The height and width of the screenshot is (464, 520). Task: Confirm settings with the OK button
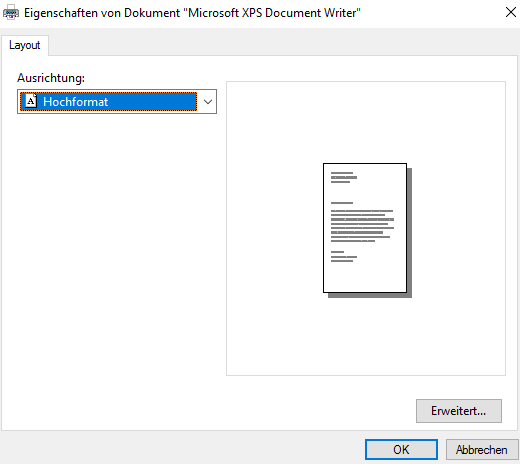tap(401, 450)
